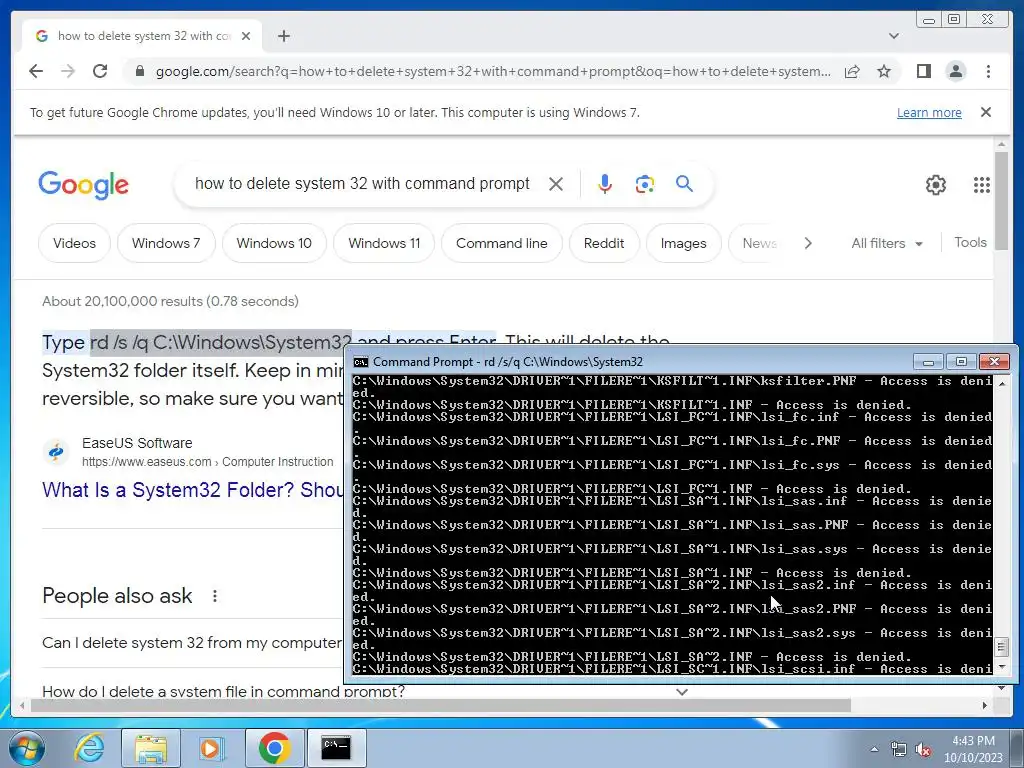Maximize the Command Prompt window
1024x768 pixels.
pyautogui.click(x=961, y=362)
